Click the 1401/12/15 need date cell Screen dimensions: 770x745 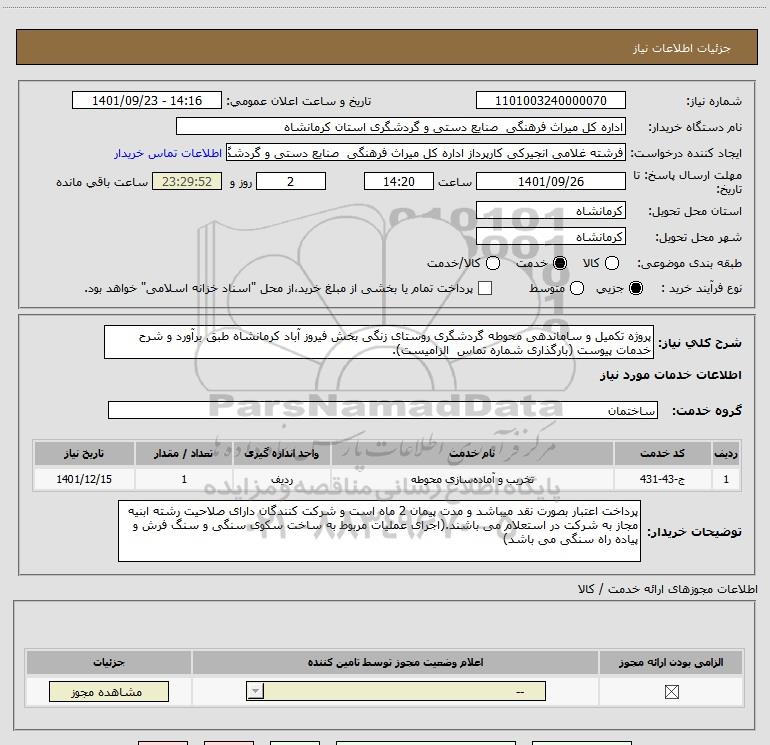tap(84, 479)
